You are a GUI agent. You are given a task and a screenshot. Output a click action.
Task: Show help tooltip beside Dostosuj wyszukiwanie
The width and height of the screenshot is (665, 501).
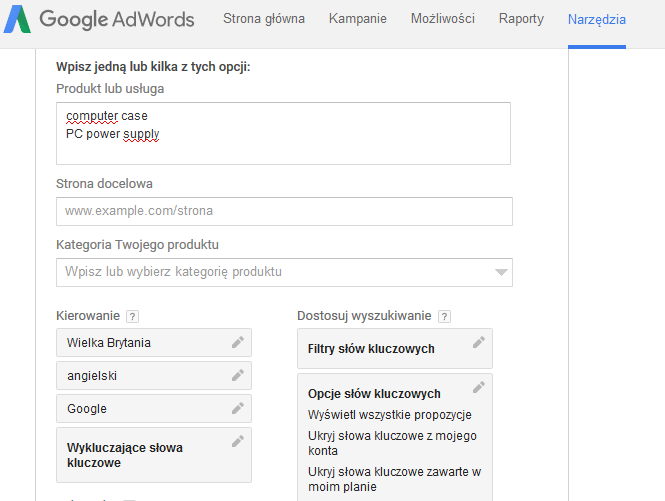pyautogui.click(x=444, y=316)
